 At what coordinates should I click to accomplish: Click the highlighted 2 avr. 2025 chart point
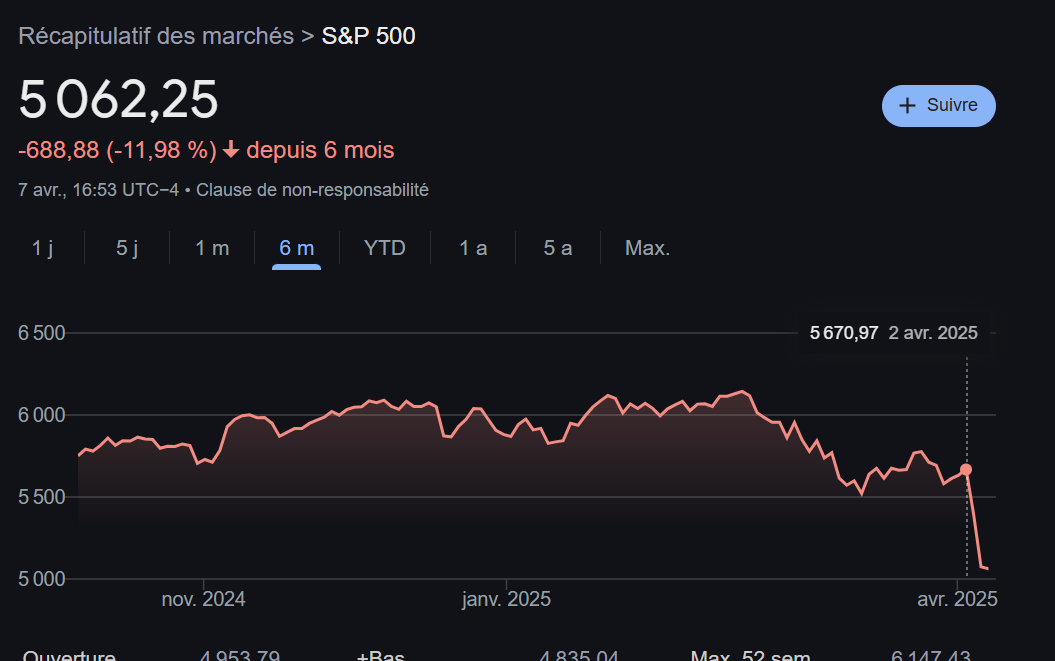[x=966, y=469]
